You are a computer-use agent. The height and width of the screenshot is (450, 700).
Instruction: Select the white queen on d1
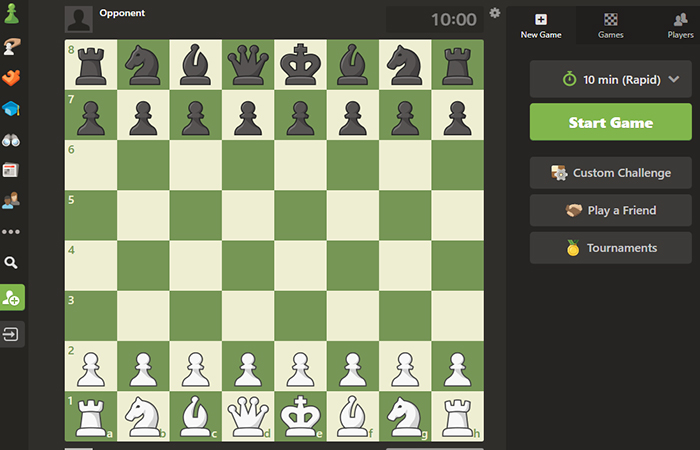click(248, 416)
